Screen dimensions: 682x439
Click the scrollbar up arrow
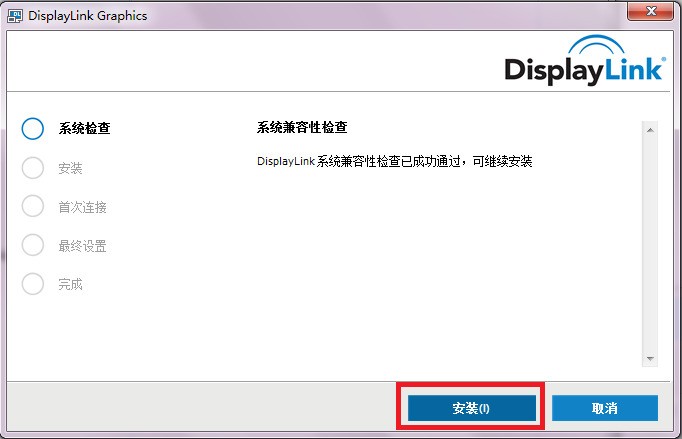pyautogui.click(x=650, y=130)
